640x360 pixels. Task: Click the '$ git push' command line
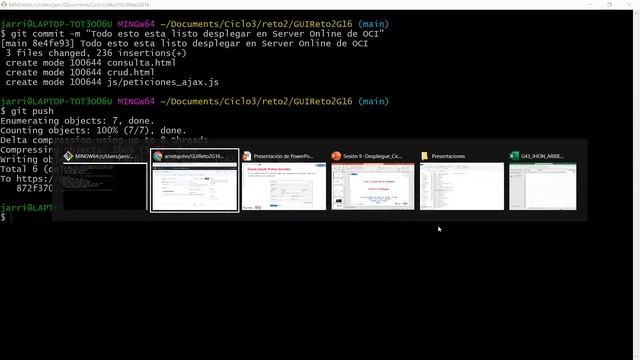pos(27,111)
